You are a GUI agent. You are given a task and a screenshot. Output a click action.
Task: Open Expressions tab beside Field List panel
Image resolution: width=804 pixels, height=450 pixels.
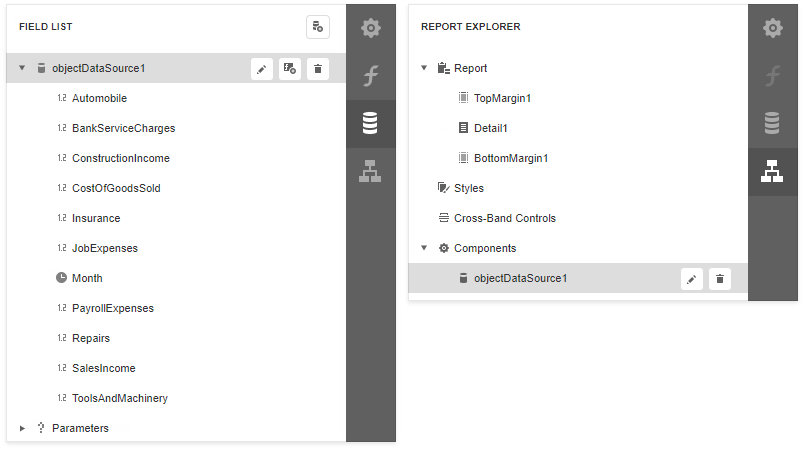(x=371, y=76)
